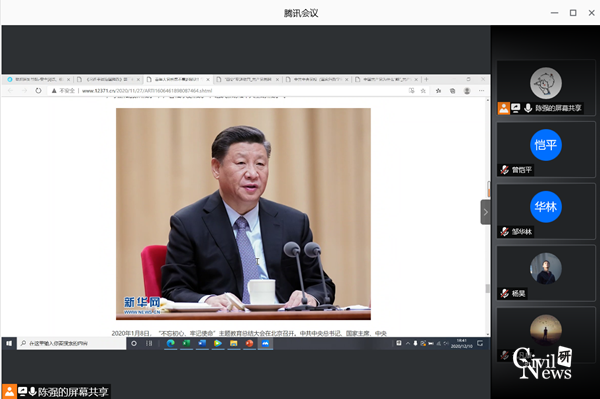Open a new browser tab with plus

(x=426, y=79)
